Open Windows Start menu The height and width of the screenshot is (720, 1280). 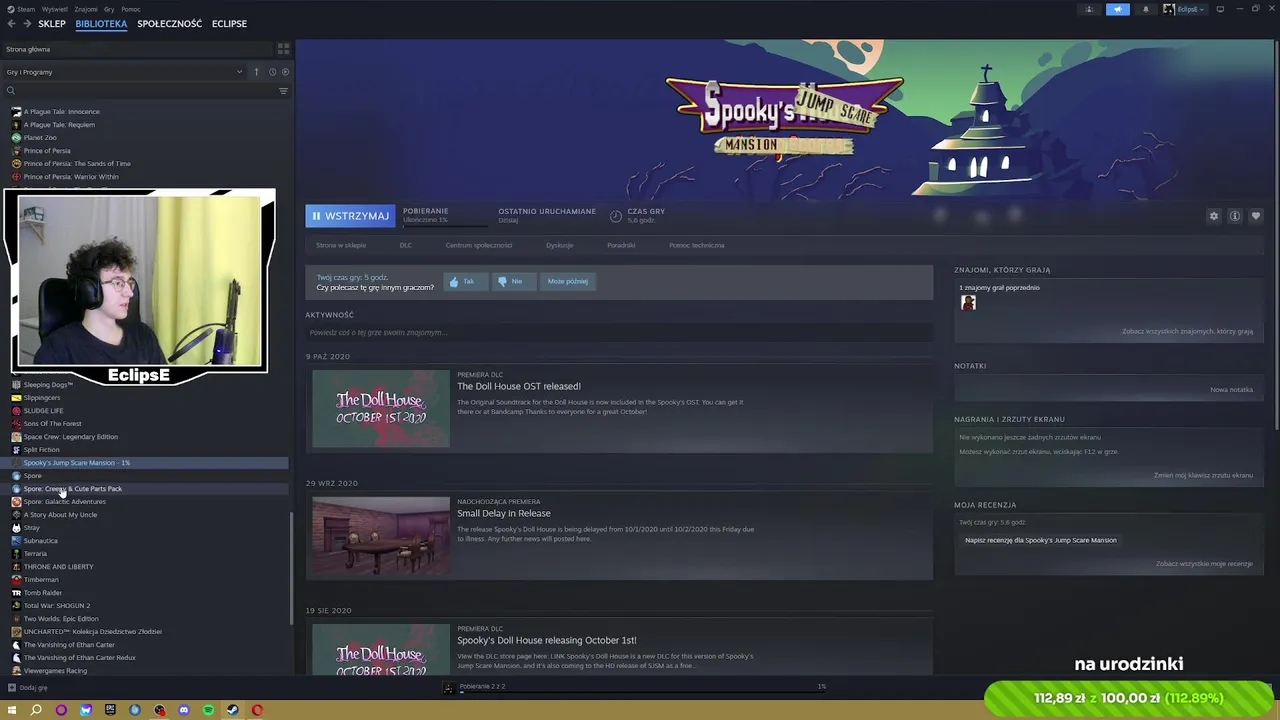pos(12,710)
